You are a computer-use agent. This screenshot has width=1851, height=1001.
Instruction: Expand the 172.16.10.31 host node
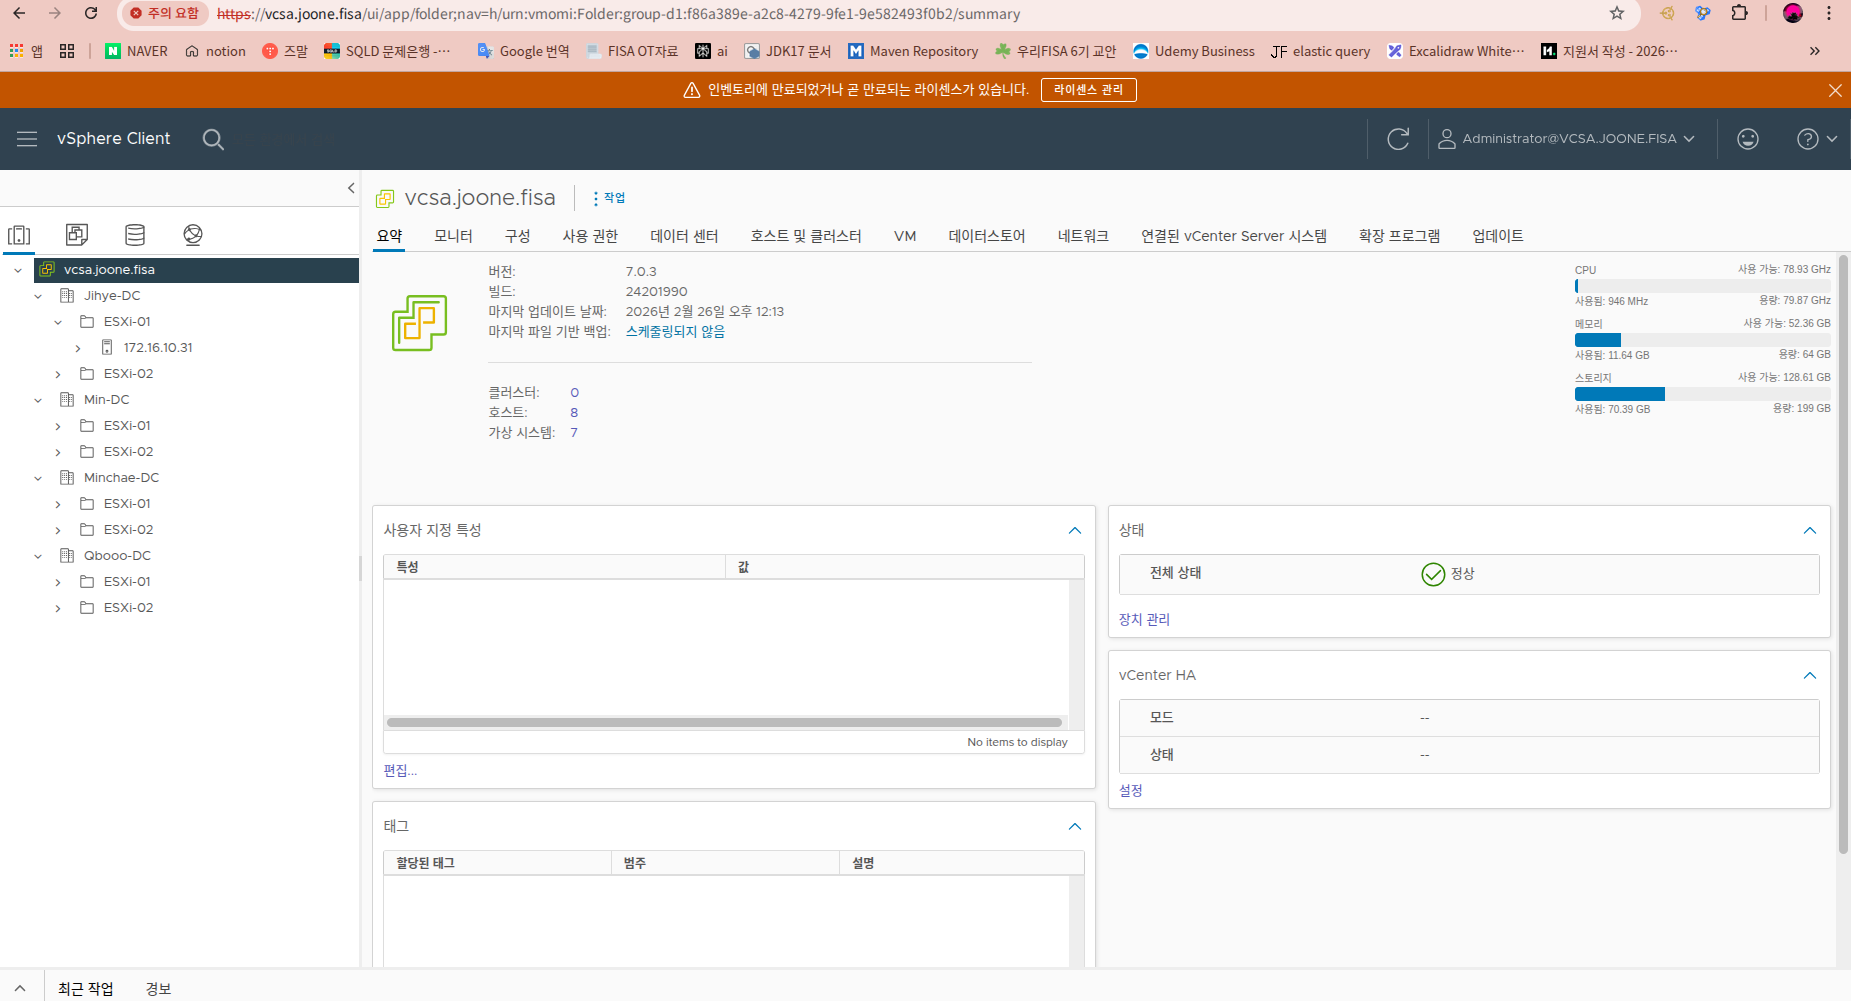click(78, 348)
